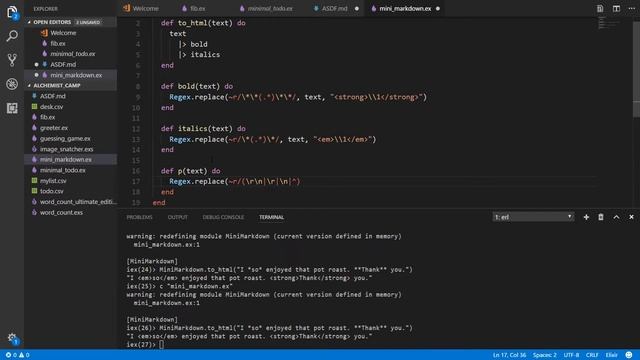Click the Elixir language mode status entry

pyautogui.click(x=611, y=355)
